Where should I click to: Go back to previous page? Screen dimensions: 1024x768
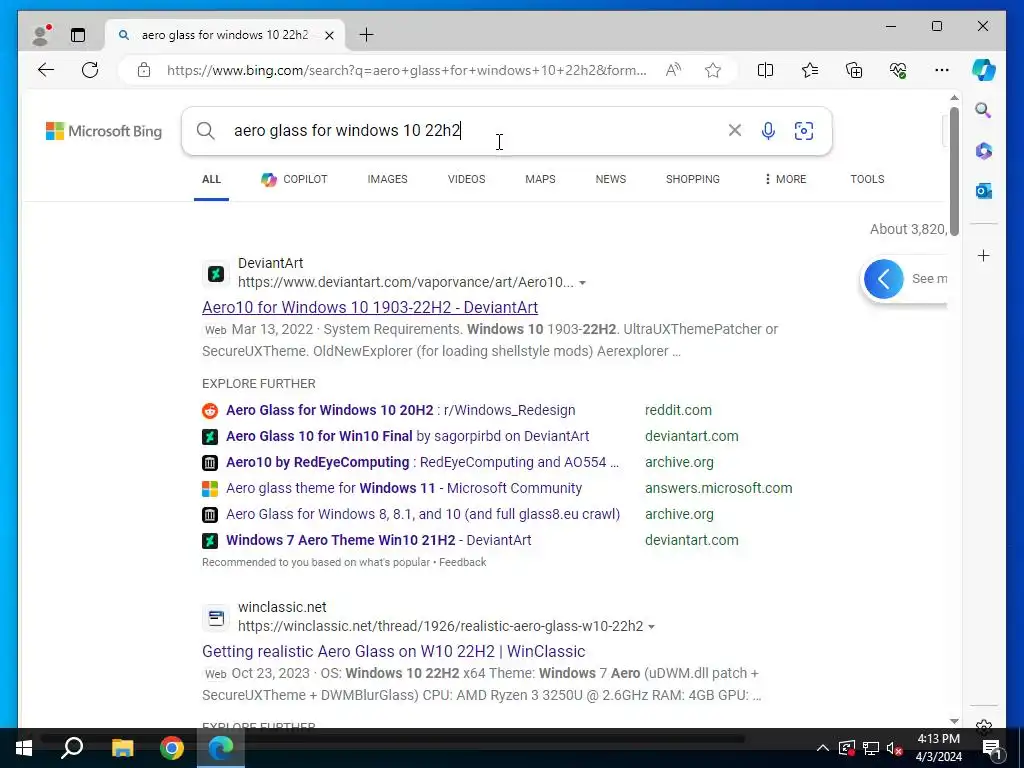point(46,70)
